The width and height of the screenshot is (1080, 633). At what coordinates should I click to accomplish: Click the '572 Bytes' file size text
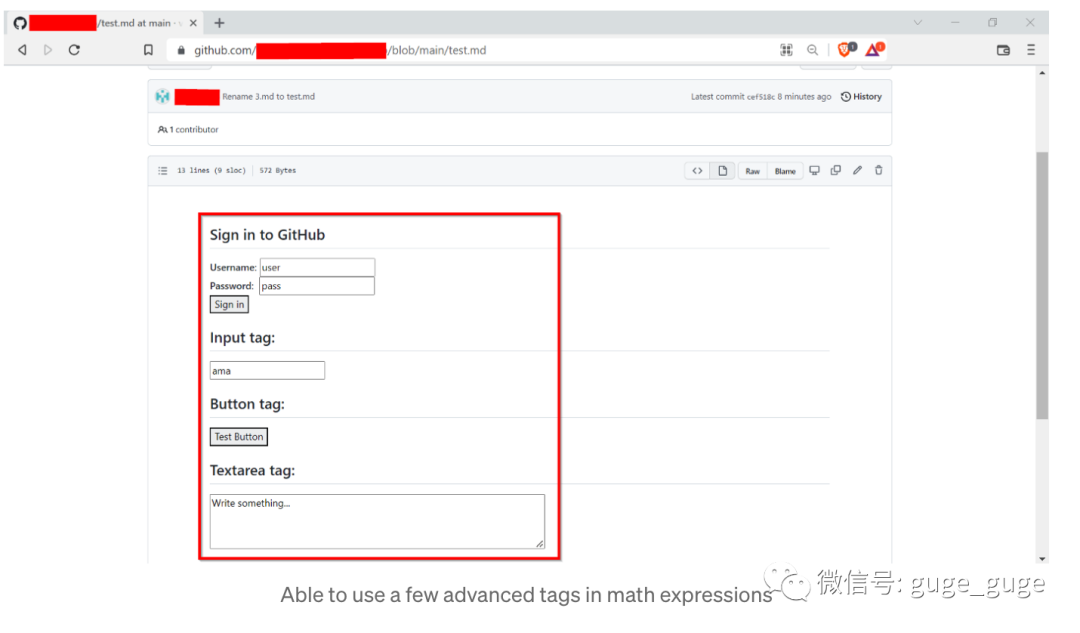[278, 170]
